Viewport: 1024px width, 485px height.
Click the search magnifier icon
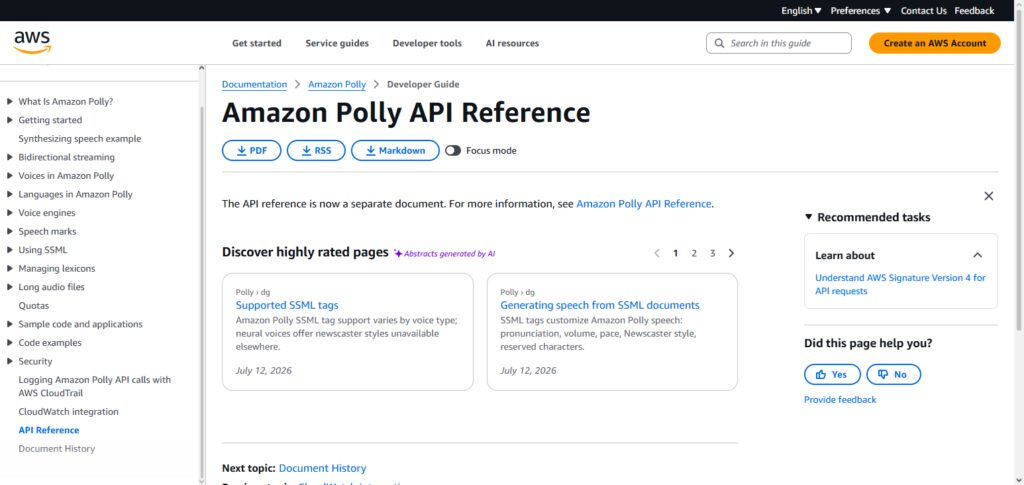click(x=720, y=43)
